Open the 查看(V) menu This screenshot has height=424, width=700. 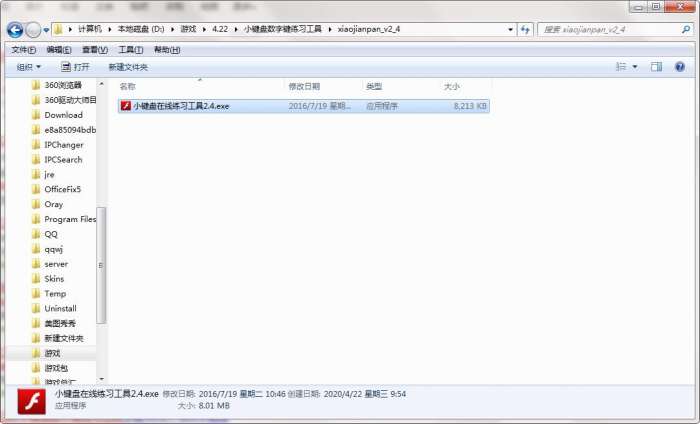[95, 50]
